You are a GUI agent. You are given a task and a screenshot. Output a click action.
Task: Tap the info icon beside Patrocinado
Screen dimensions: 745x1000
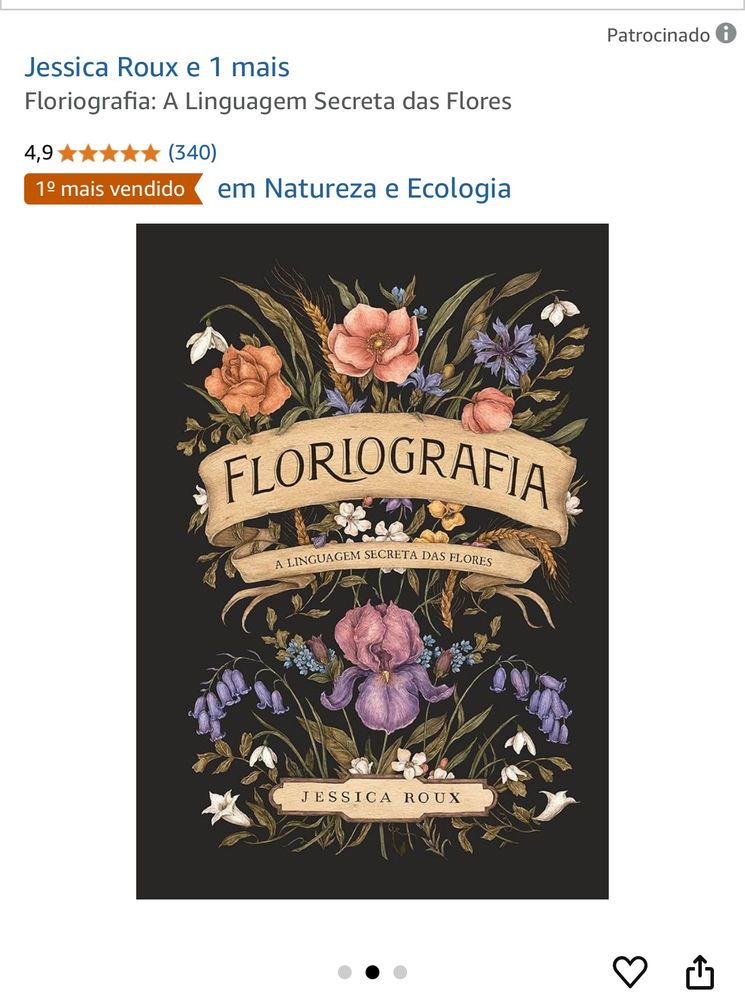pyautogui.click(x=726, y=33)
